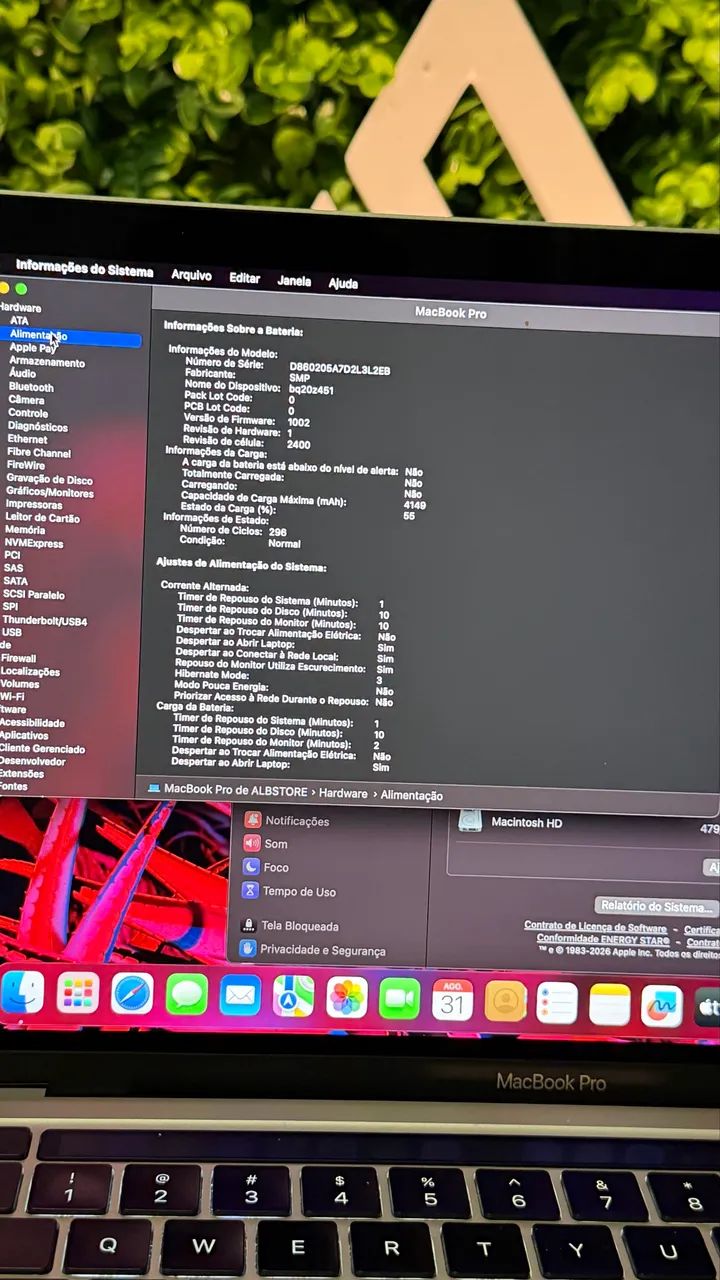Select Aplicativos in the sidebar

point(24,735)
